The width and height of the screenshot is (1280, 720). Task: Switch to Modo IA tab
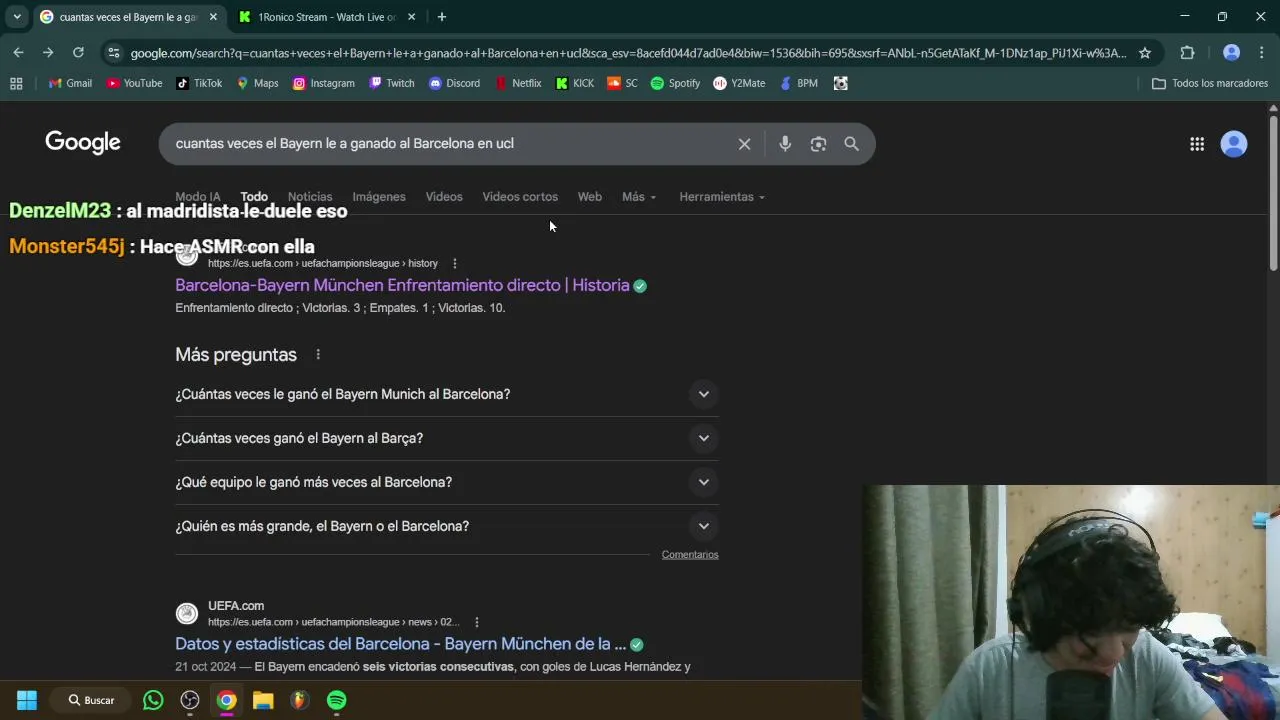pos(198,197)
